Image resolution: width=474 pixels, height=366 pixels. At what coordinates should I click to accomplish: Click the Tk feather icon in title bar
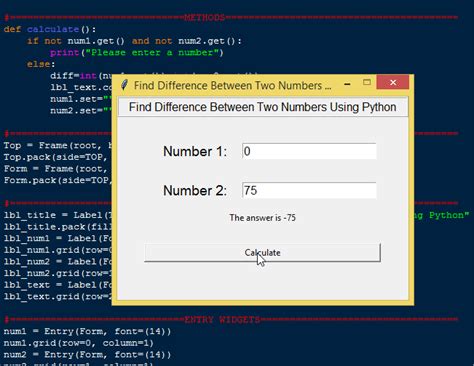click(124, 85)
